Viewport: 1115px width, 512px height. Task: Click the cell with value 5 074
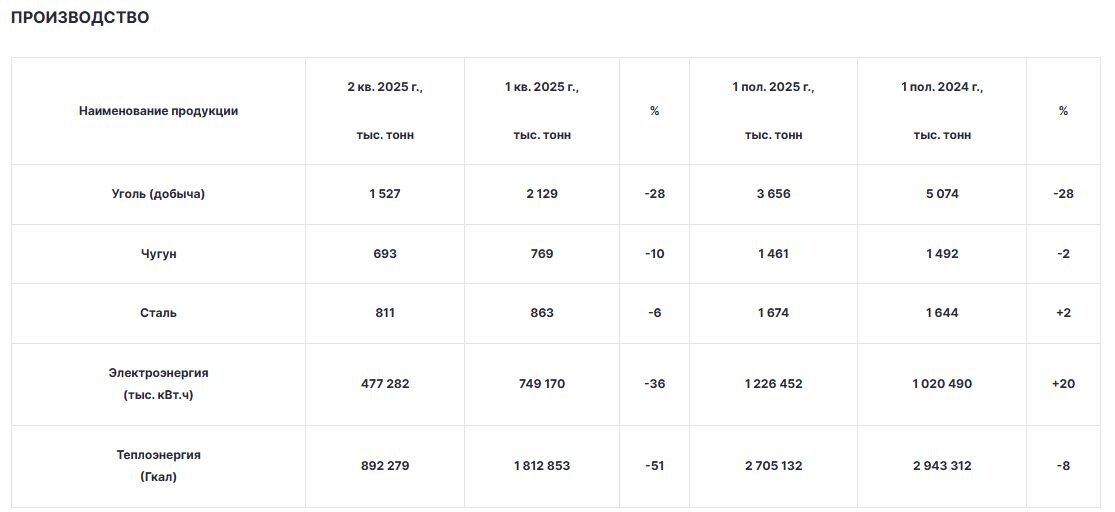[x=941, y=194]
